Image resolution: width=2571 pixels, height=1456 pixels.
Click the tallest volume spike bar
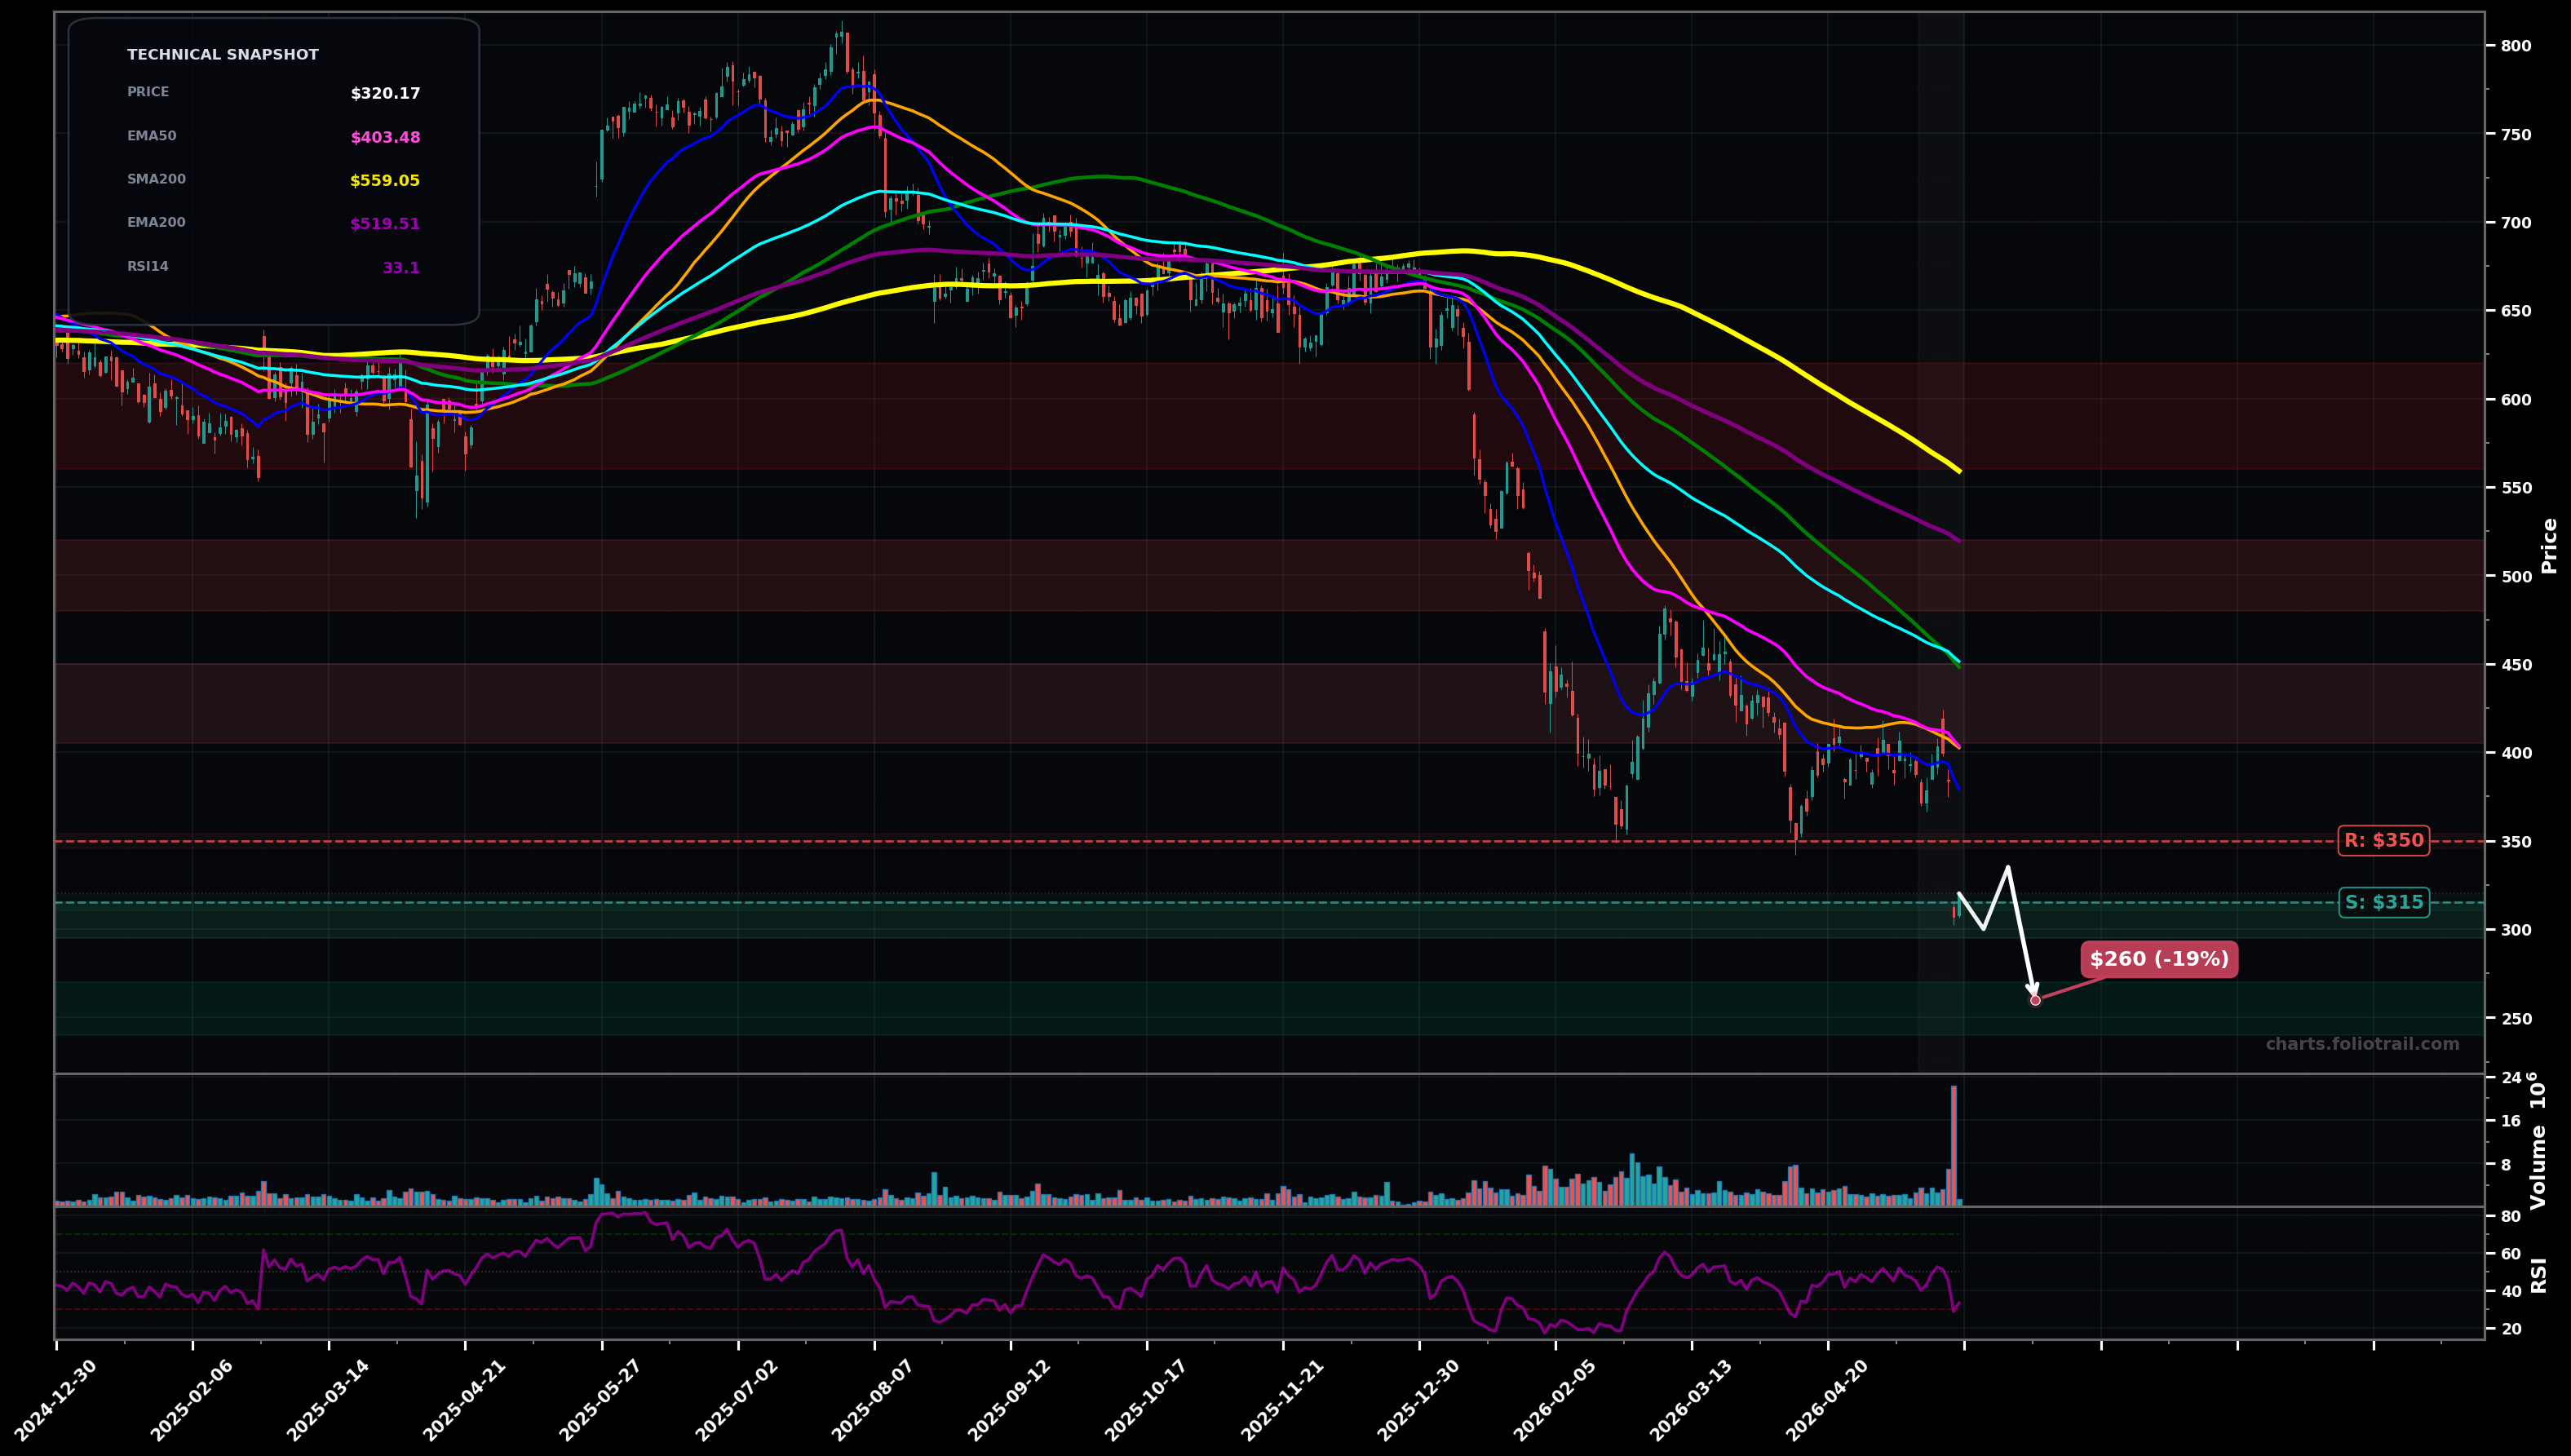[x=1954, y=1145]
